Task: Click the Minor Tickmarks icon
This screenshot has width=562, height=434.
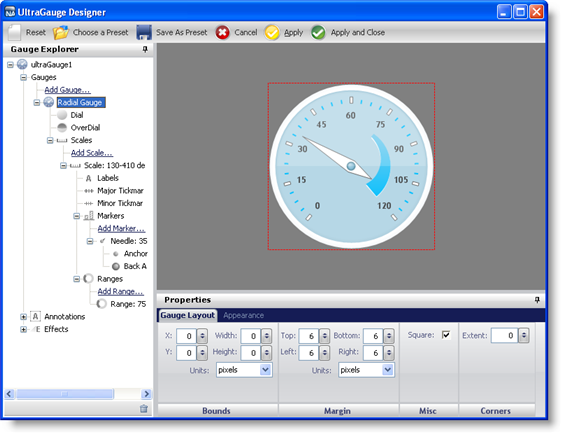Action: coord(89,203)
